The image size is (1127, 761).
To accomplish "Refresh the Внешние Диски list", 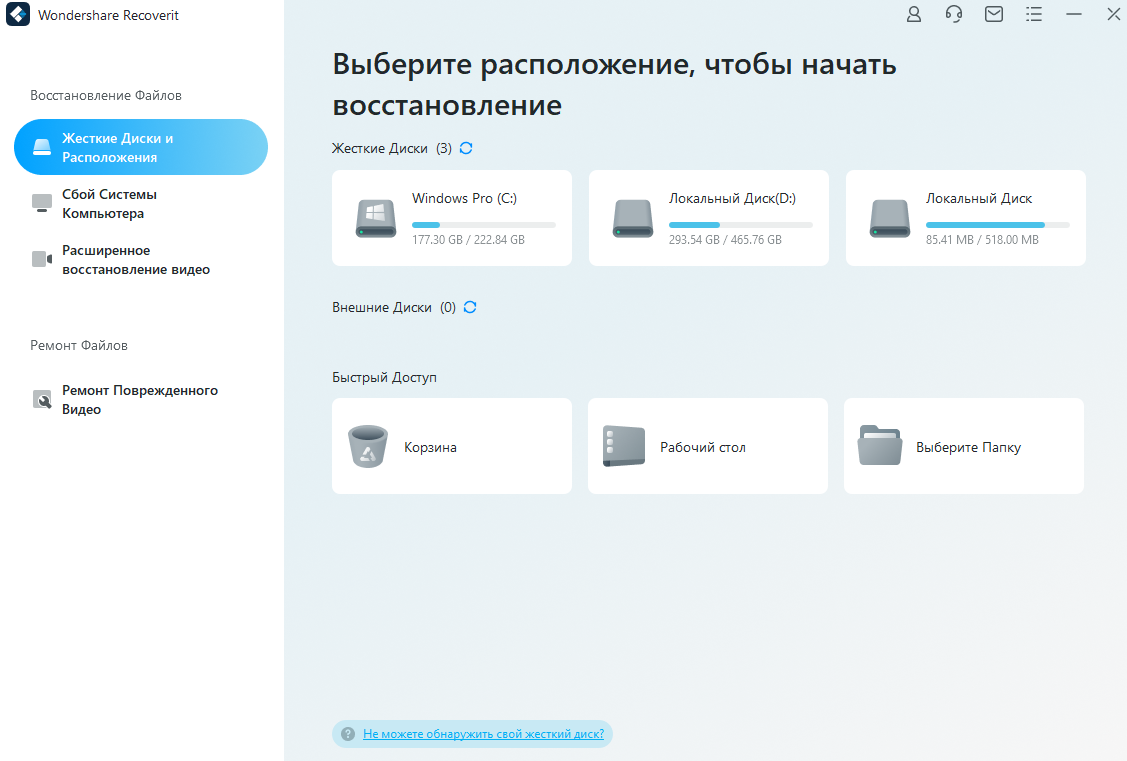I will coord(470,307).
